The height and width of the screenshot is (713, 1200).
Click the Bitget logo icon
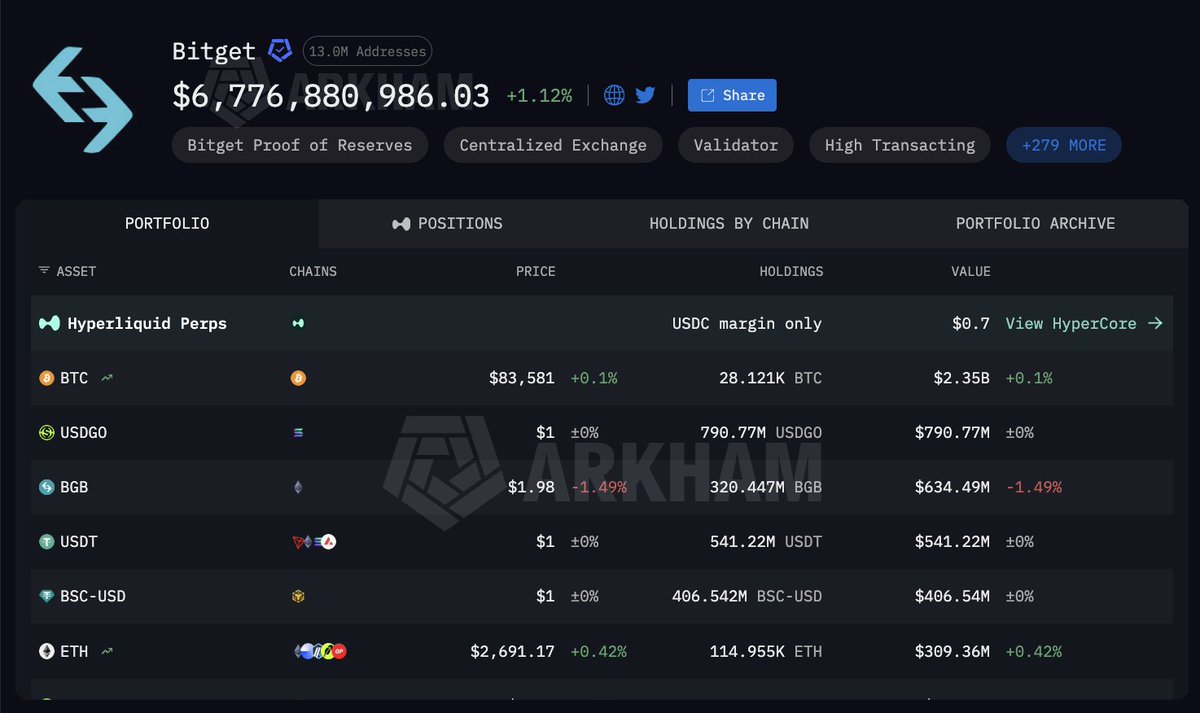click(x=82, y=100)
